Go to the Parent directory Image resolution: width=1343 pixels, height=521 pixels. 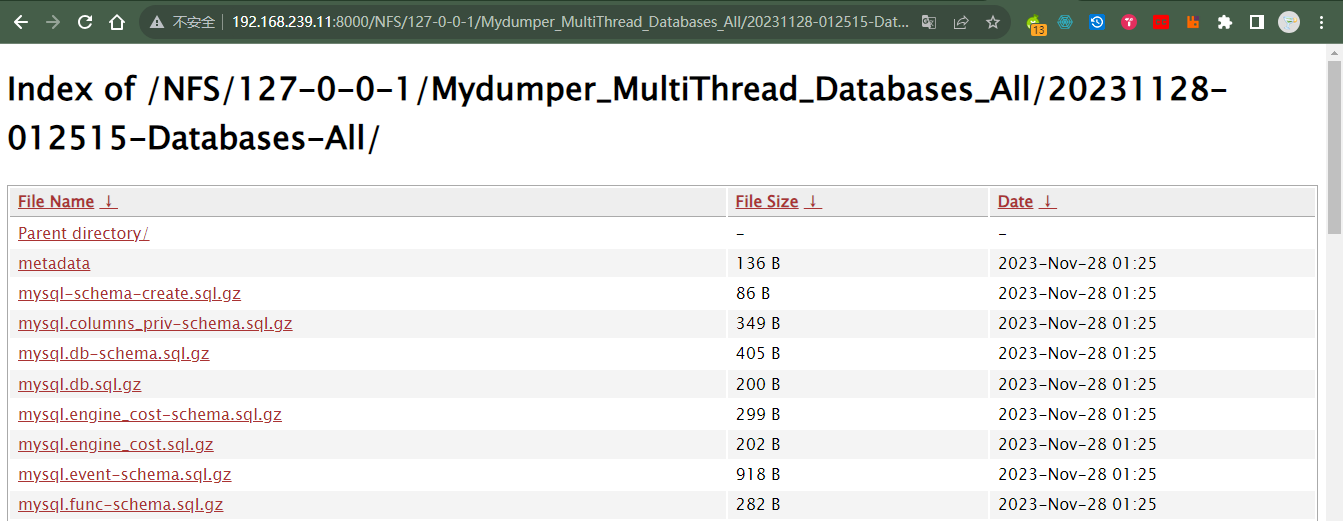pos(83,233)
